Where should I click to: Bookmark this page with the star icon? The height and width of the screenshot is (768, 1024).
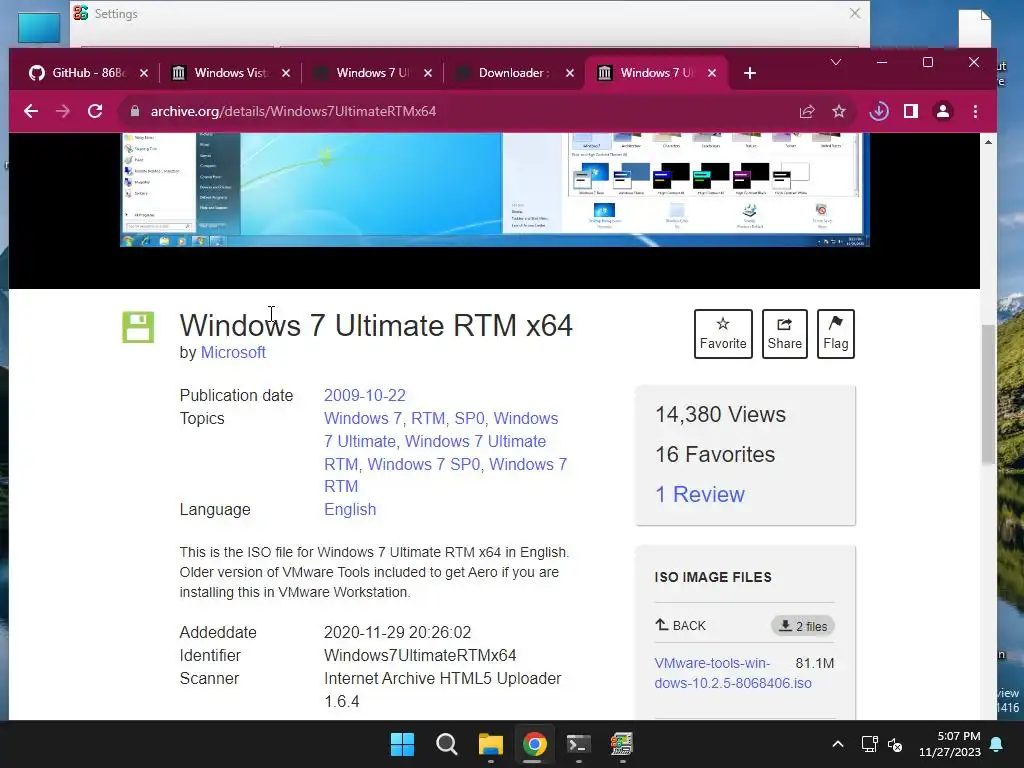[839, 112]
